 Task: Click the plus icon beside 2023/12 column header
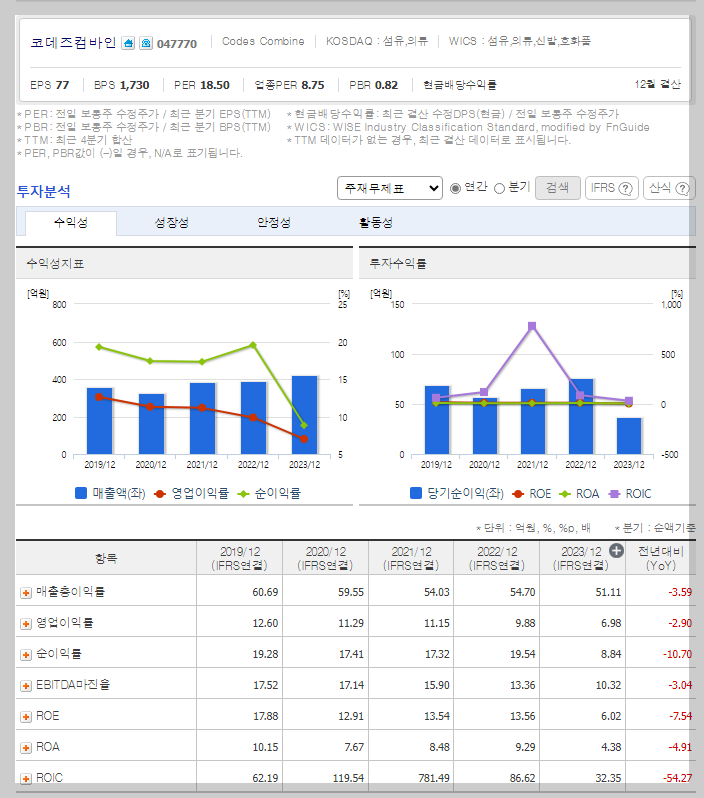pyautogui.click(x=616, y=551)
